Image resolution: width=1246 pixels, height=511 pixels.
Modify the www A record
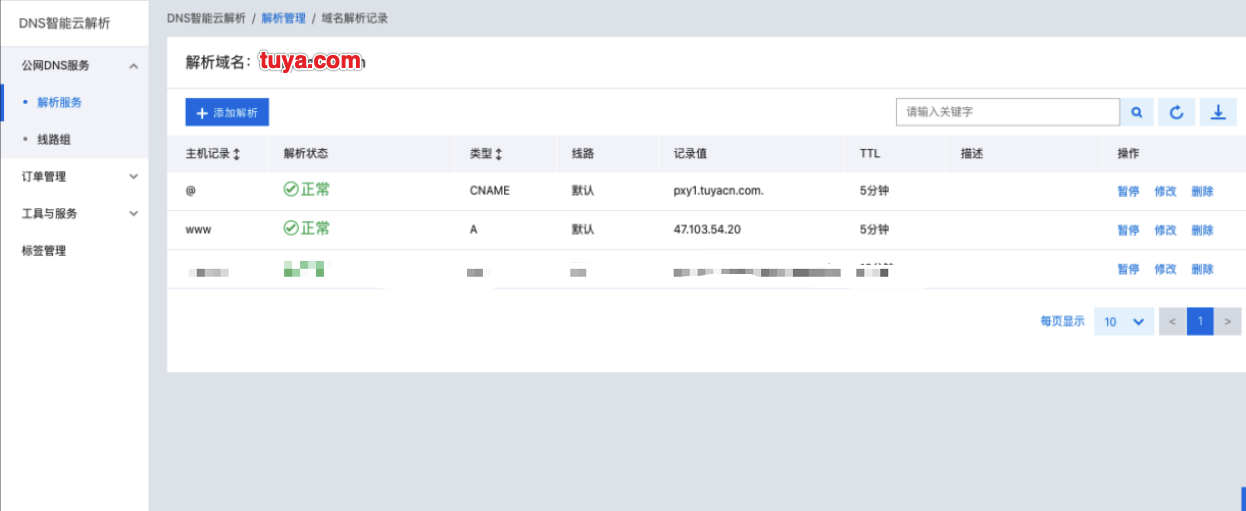[1165, 230]
